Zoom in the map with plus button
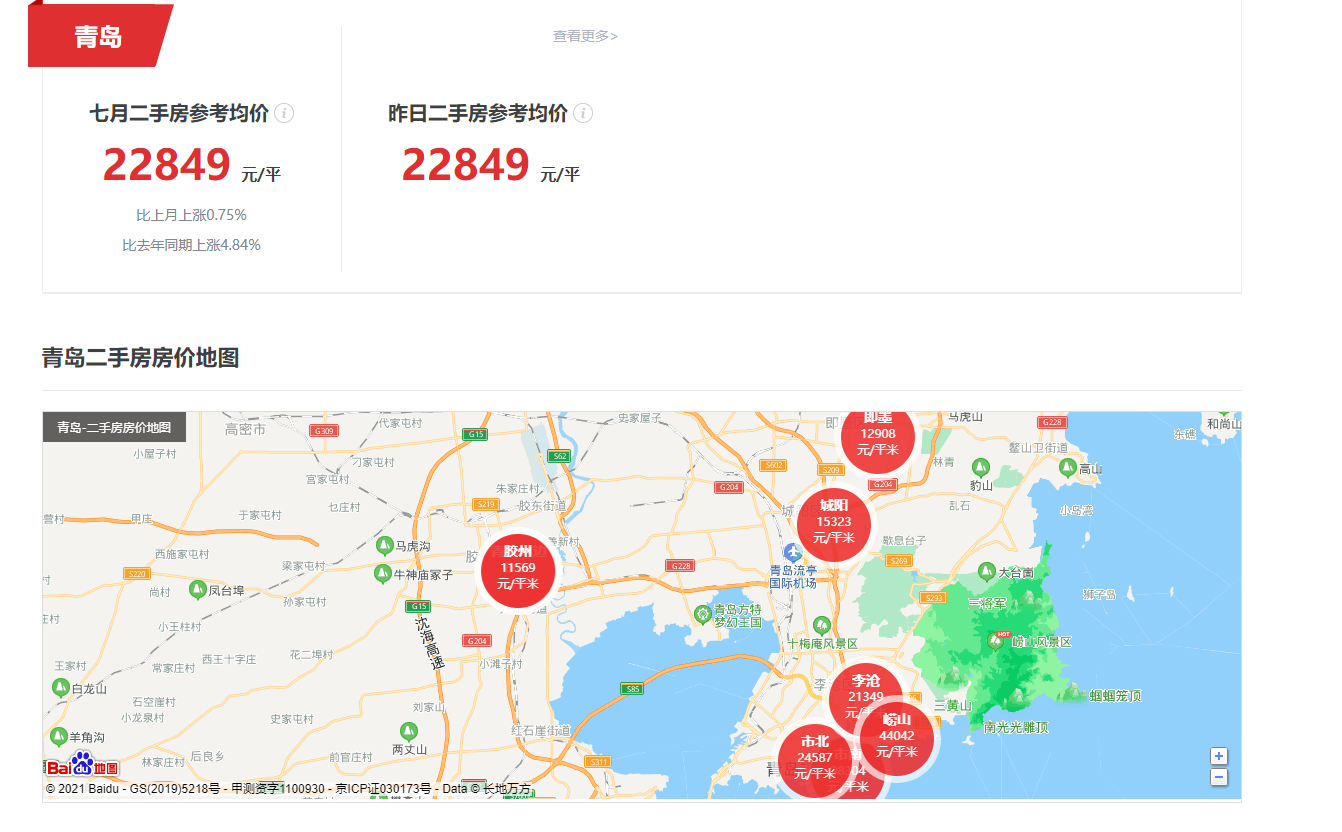Screen dimensions: 1342x832 pyautogui.click(x=1219, y=756)
